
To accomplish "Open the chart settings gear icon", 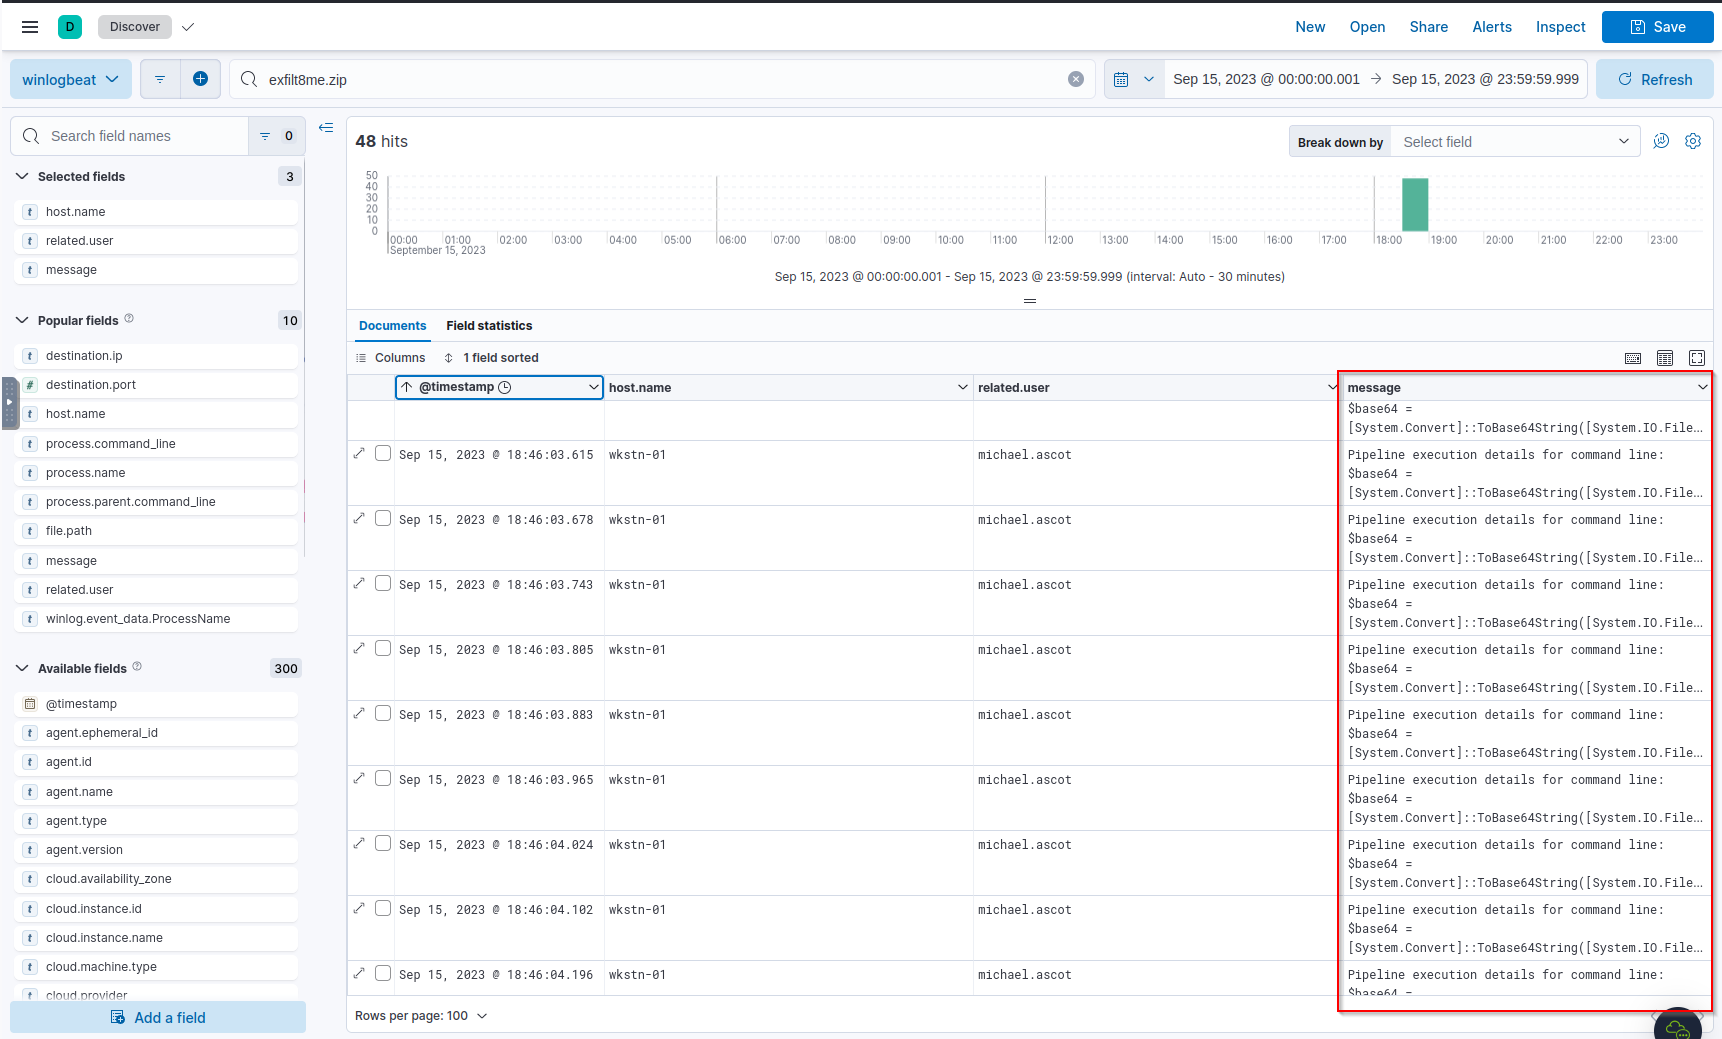I will tap(1692, 142).
